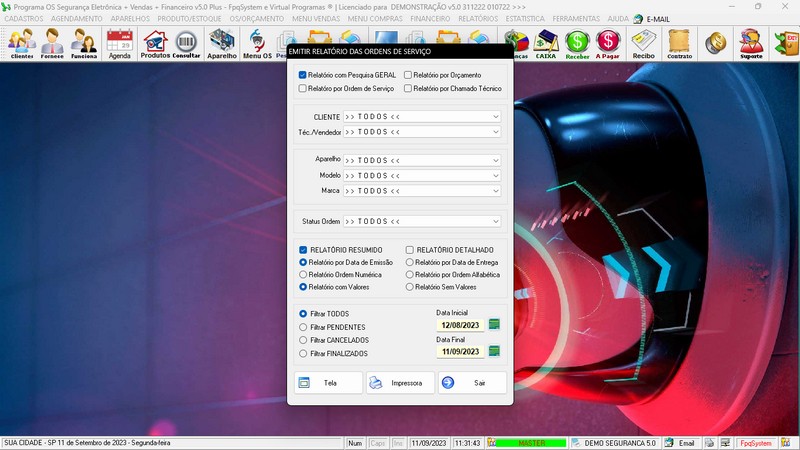This screenshot has height=450, width=800.
Task: Expand the Marca dropdown
Action: pos(495,190)
